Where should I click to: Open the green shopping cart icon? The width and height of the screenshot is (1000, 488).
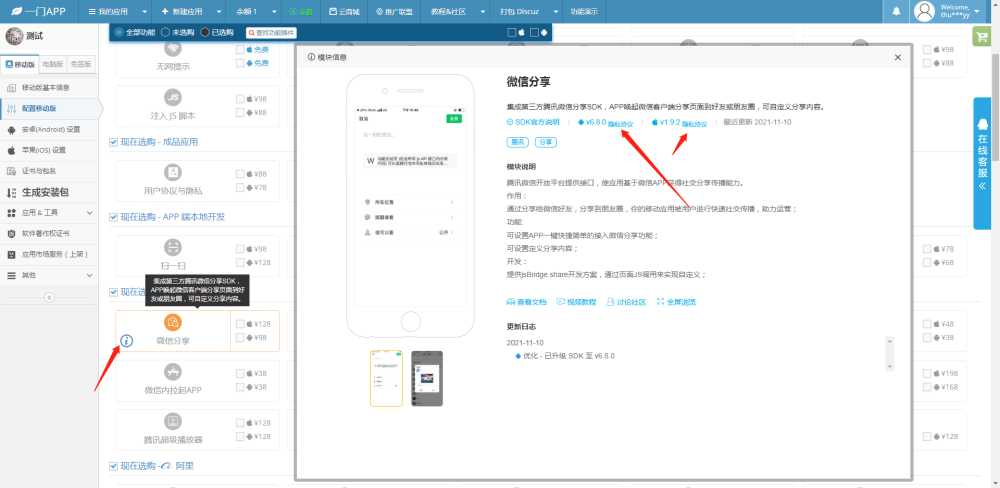(x=980, y=36)
